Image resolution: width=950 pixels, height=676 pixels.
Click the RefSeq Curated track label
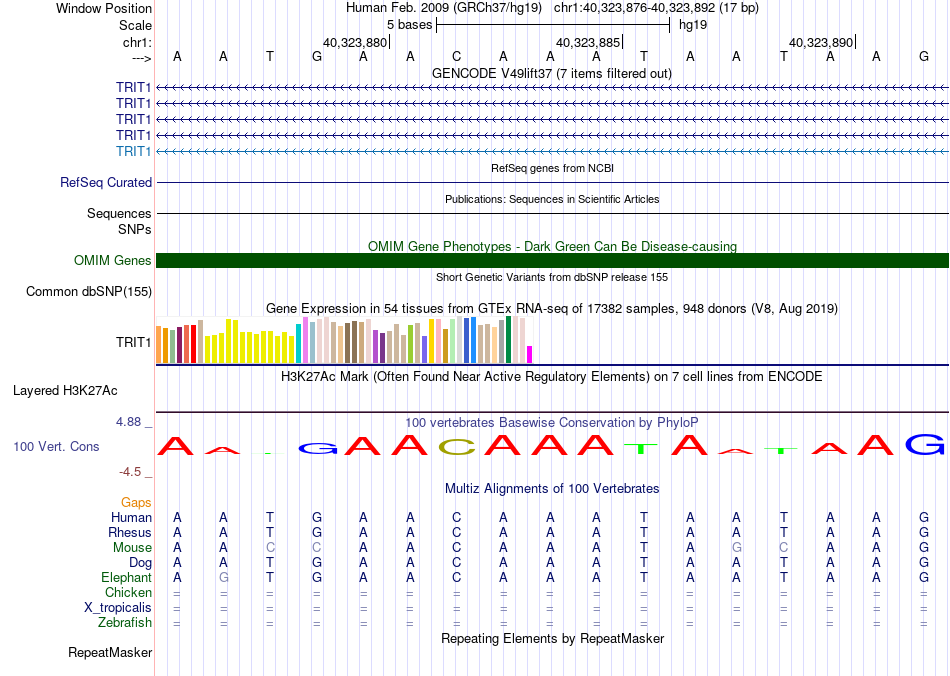106,182
